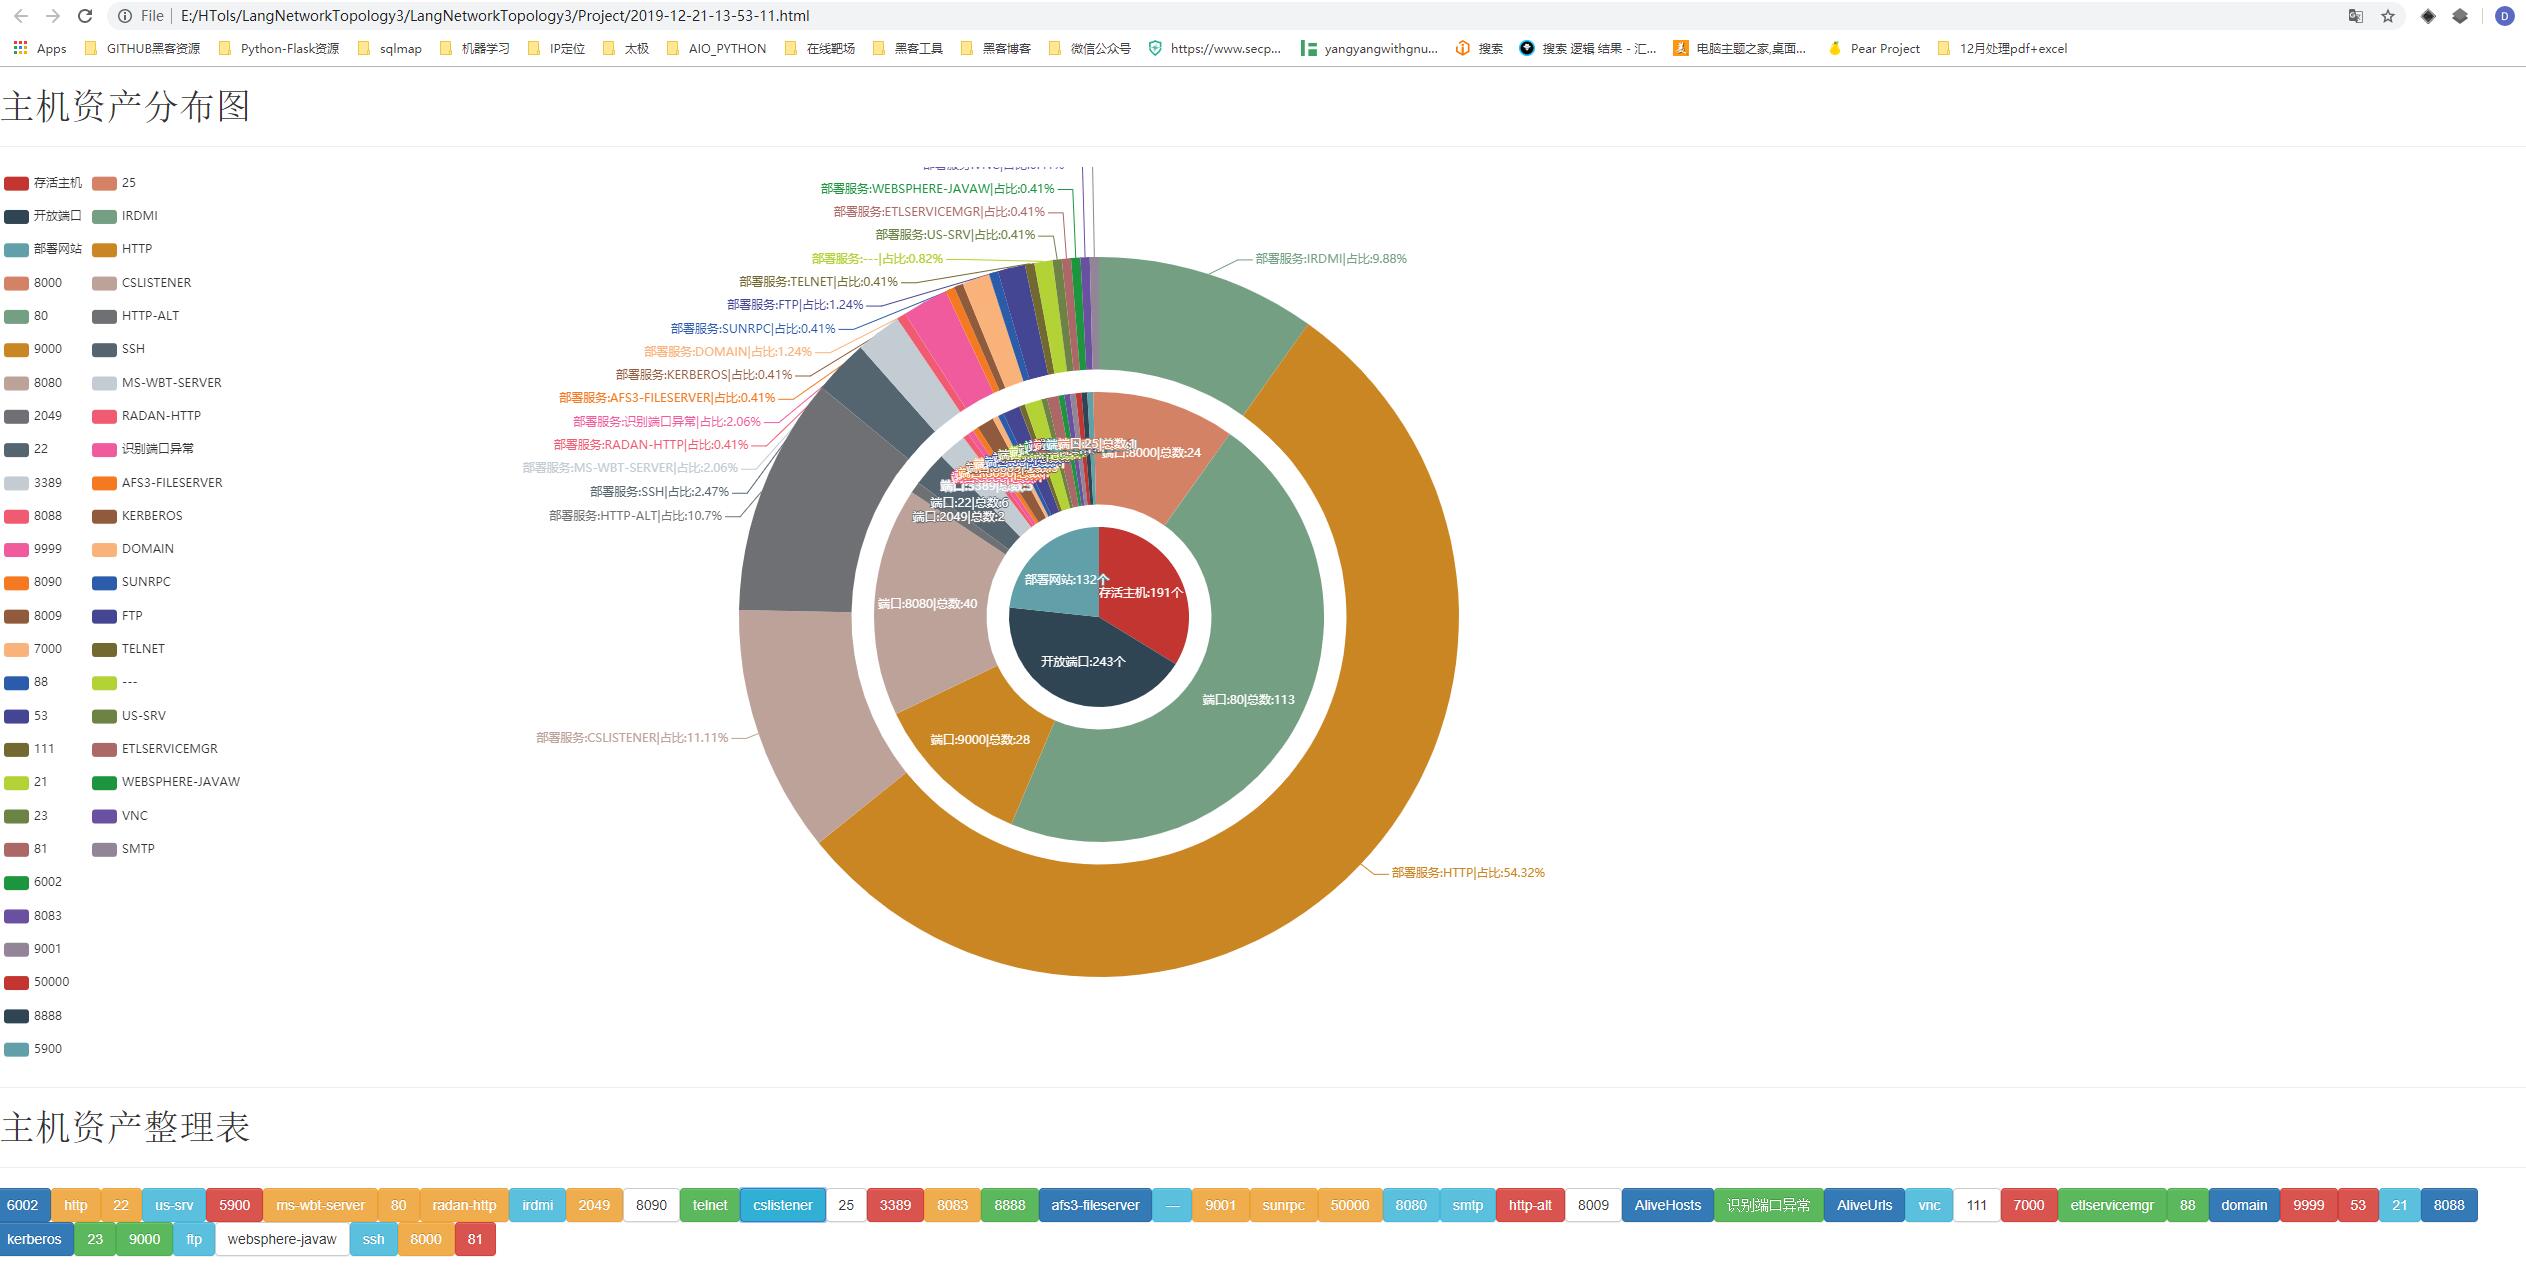Screen dimensions: 2526x1275
Task: Toggle the MS-WBT-SERVER legend series
Action: 157,383
